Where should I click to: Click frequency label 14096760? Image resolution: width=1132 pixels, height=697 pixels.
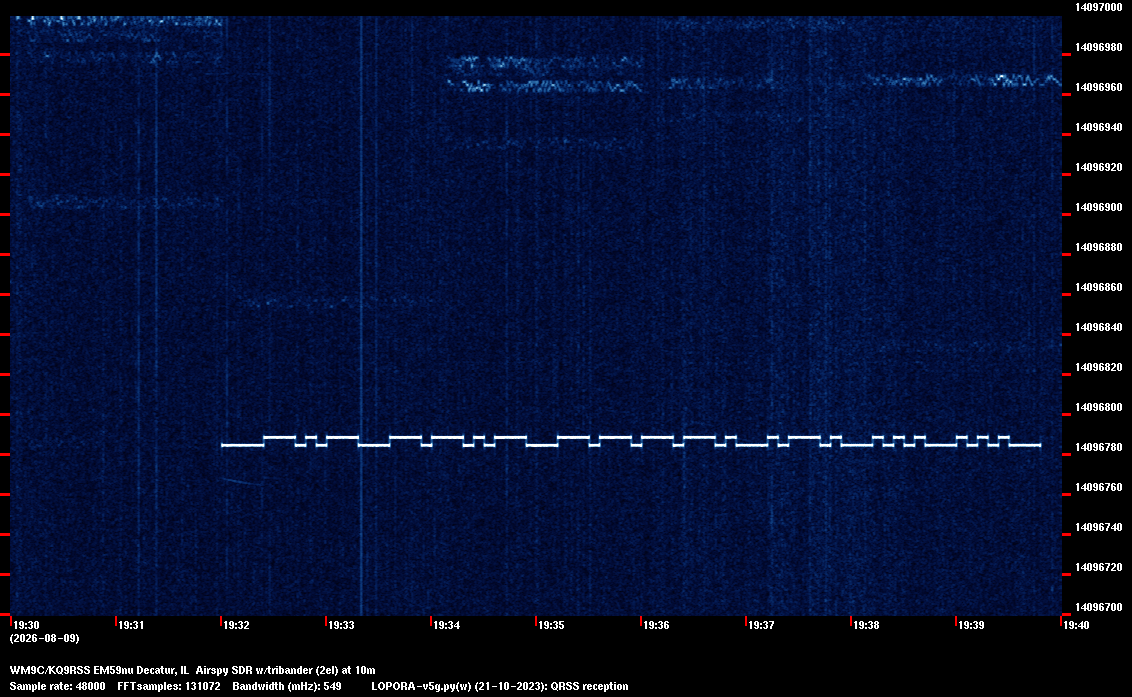1099,488
